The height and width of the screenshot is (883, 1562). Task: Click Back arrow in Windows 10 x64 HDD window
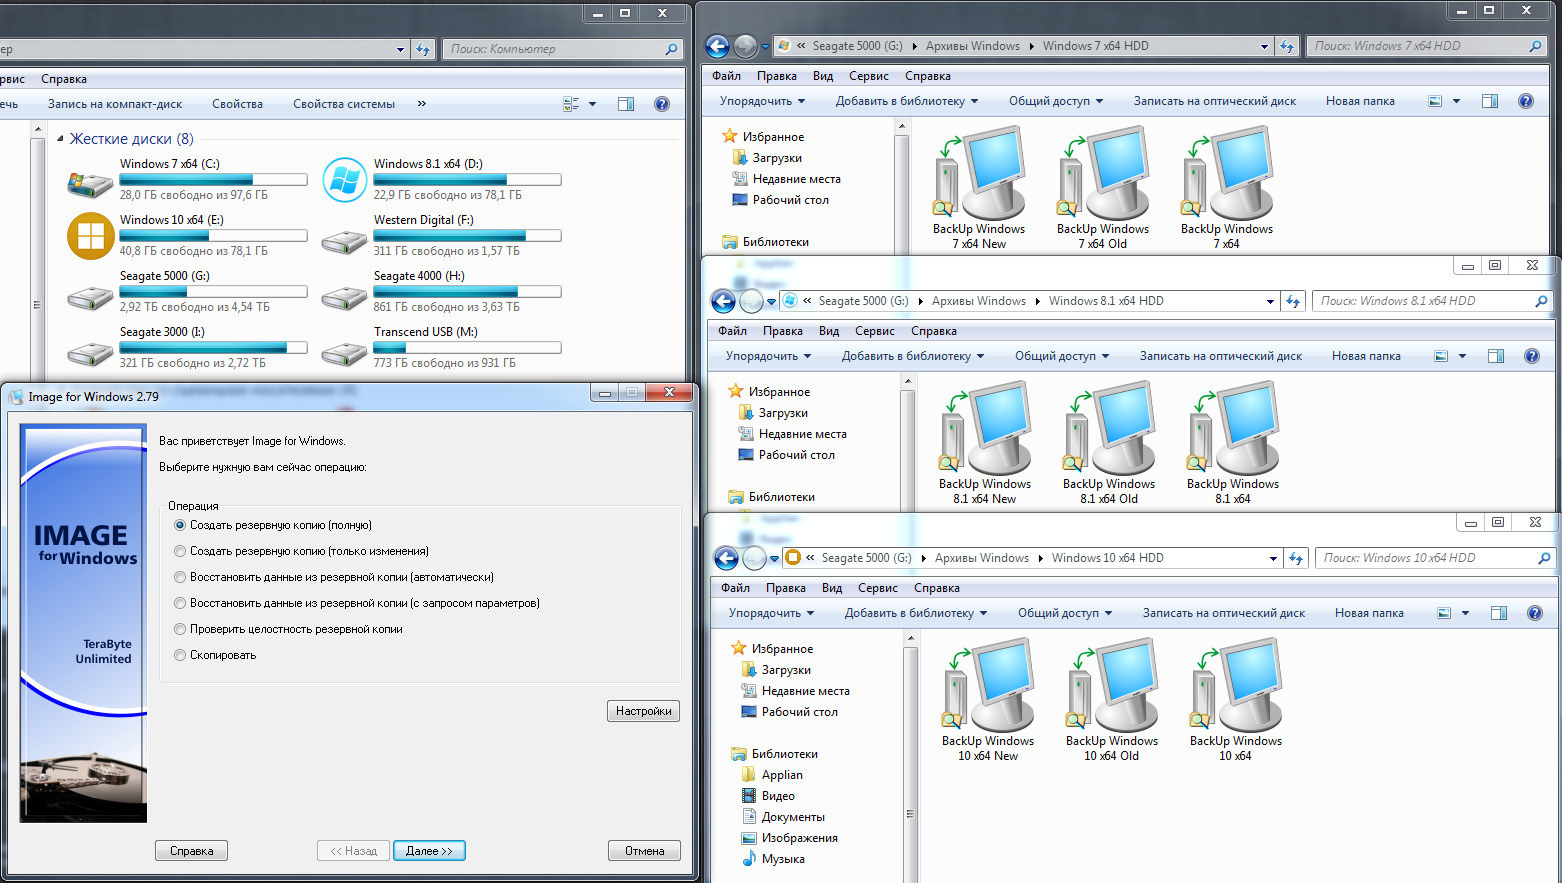726,558
